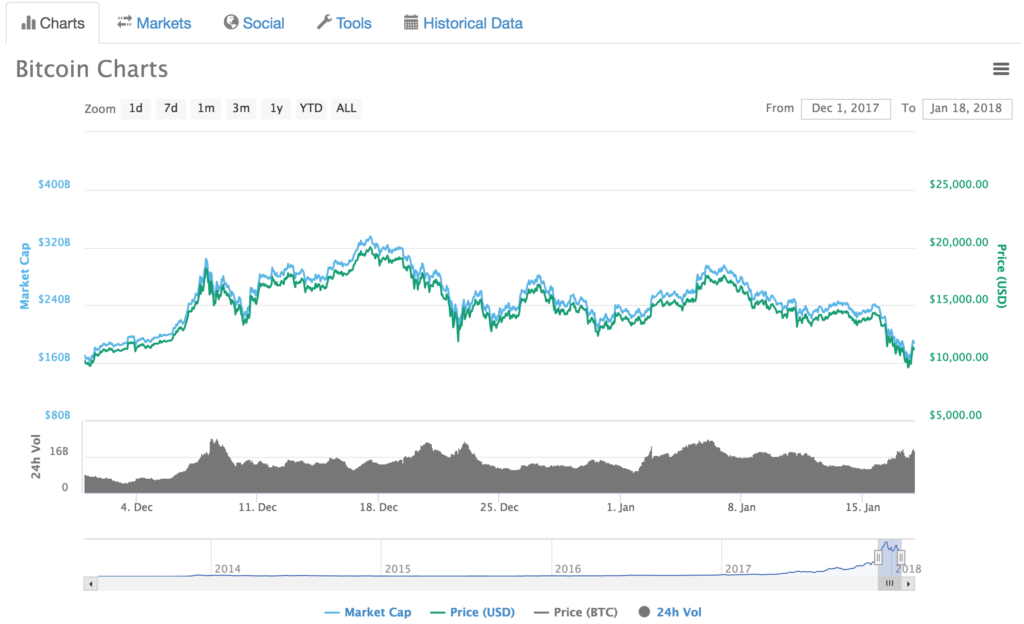Click the 4. Dec date axis label

click(136, 507)
